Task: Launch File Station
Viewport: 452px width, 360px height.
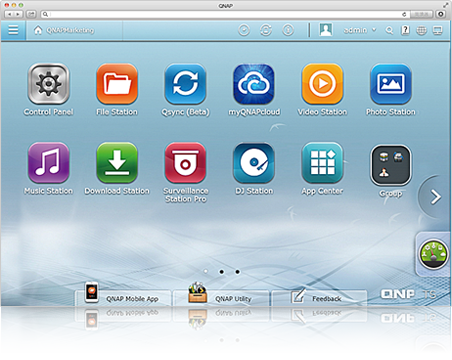Action: [117, 84]
